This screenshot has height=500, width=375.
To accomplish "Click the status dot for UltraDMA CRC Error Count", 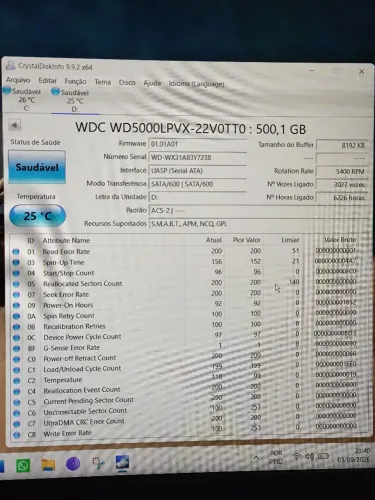I will [17, 424].
